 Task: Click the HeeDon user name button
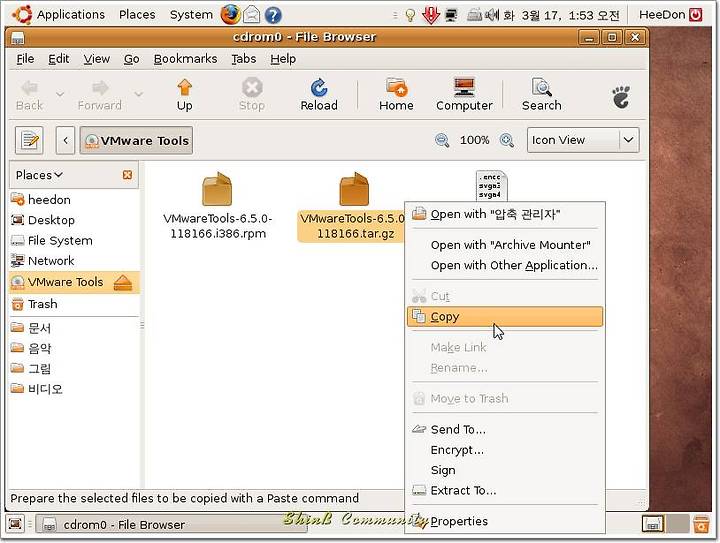tap(662, 15)
